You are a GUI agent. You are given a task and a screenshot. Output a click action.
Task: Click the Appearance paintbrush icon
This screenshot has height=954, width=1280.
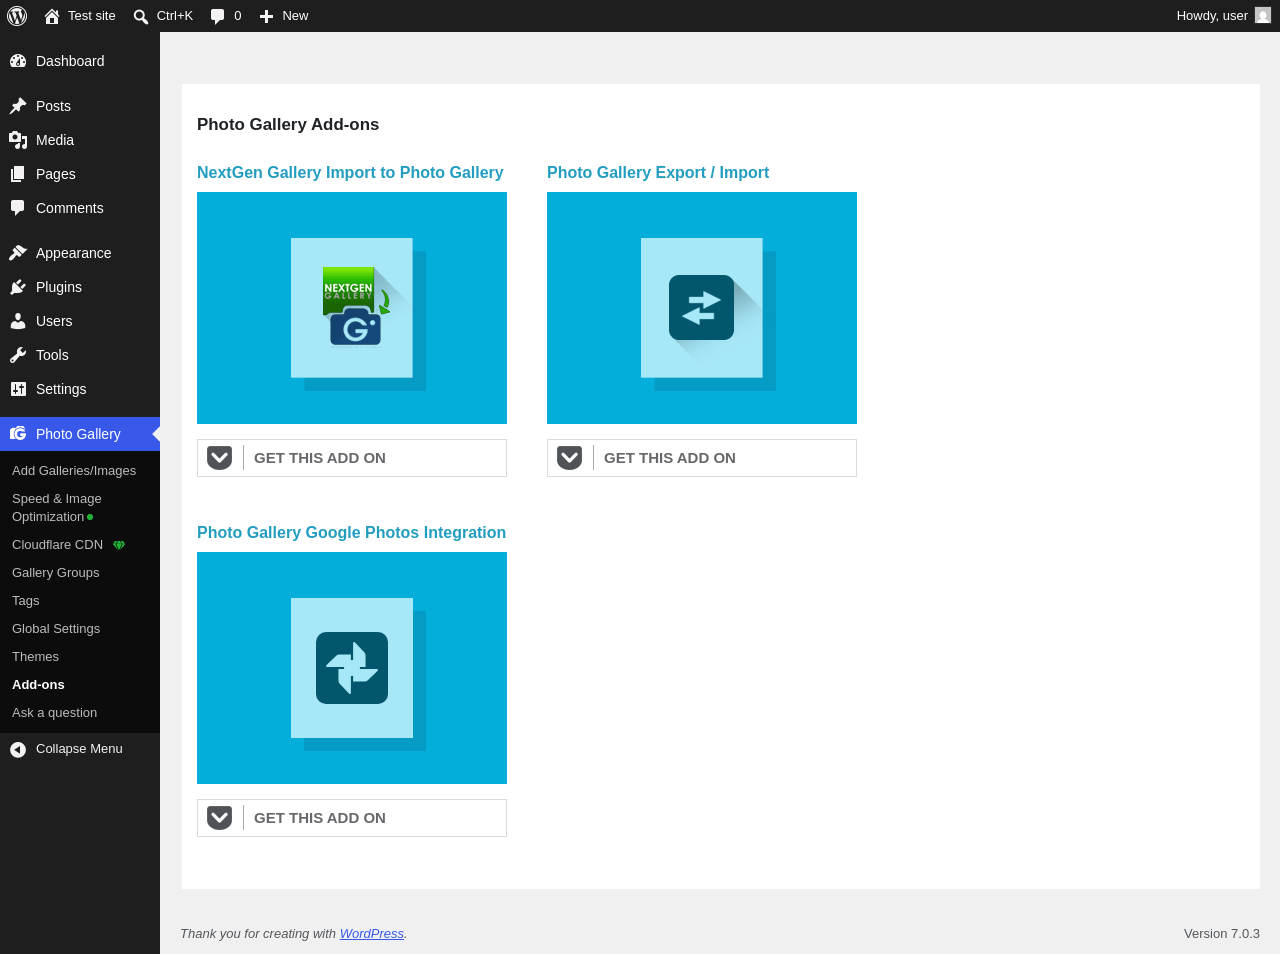coord(18,253)
